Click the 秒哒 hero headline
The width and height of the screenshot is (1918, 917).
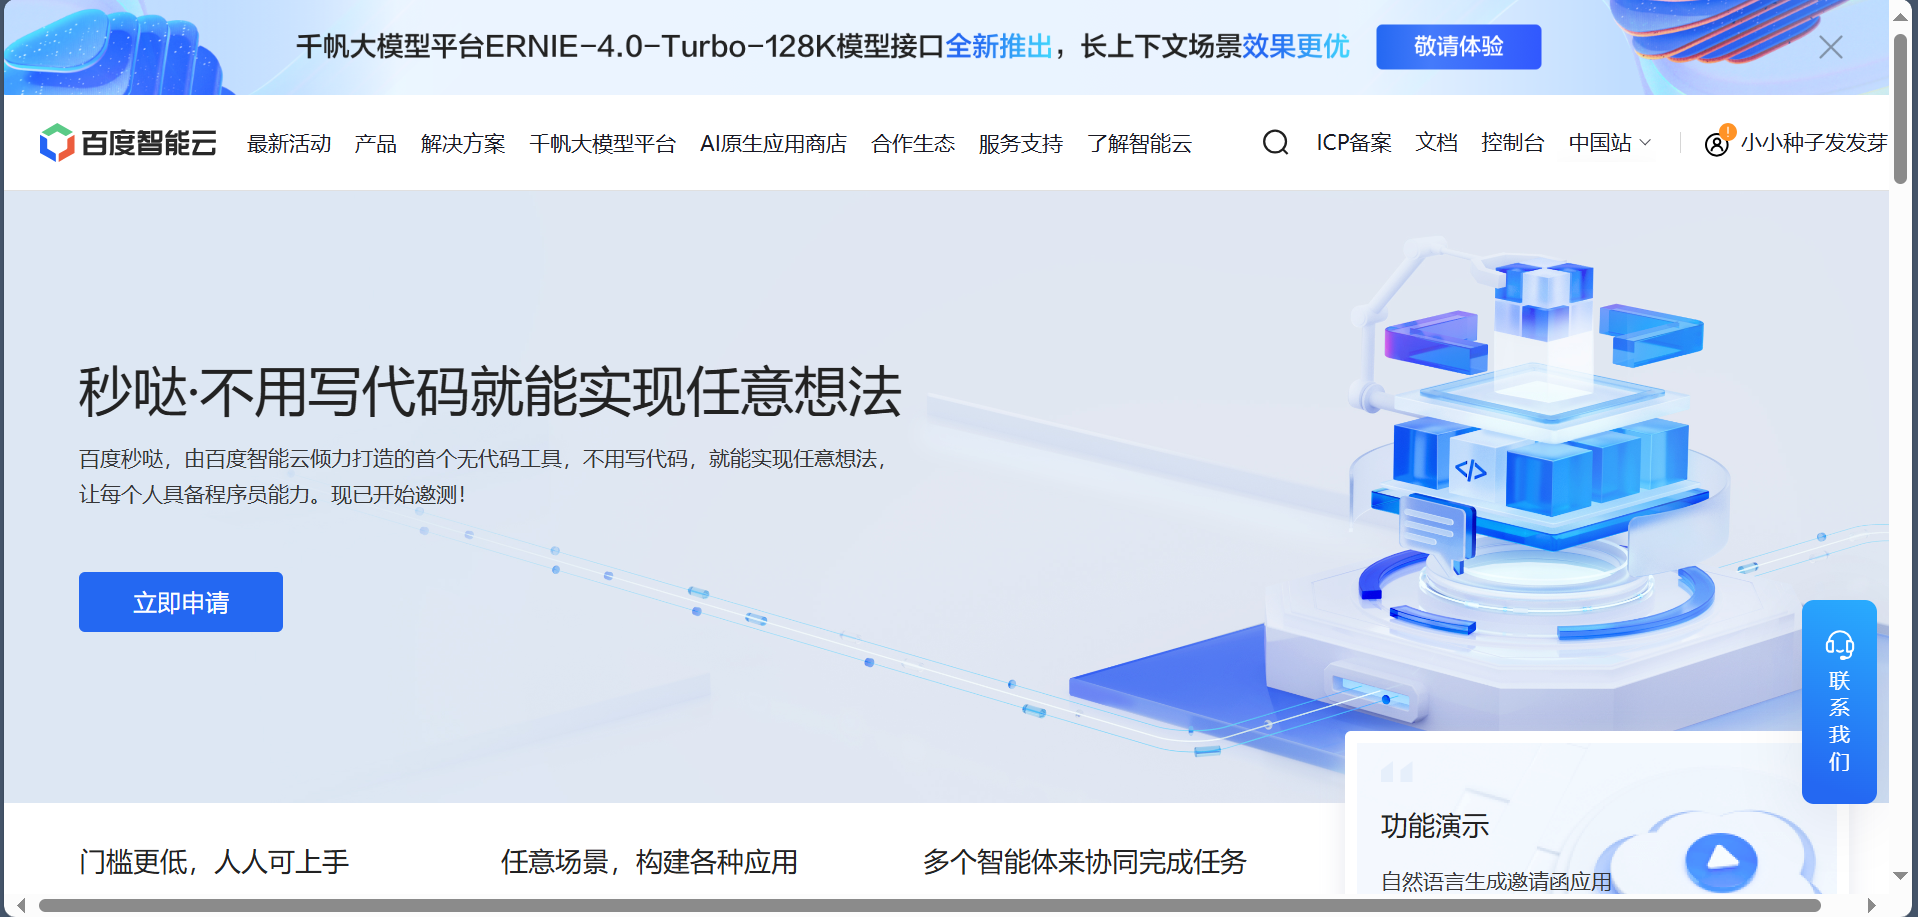[491, 391]
